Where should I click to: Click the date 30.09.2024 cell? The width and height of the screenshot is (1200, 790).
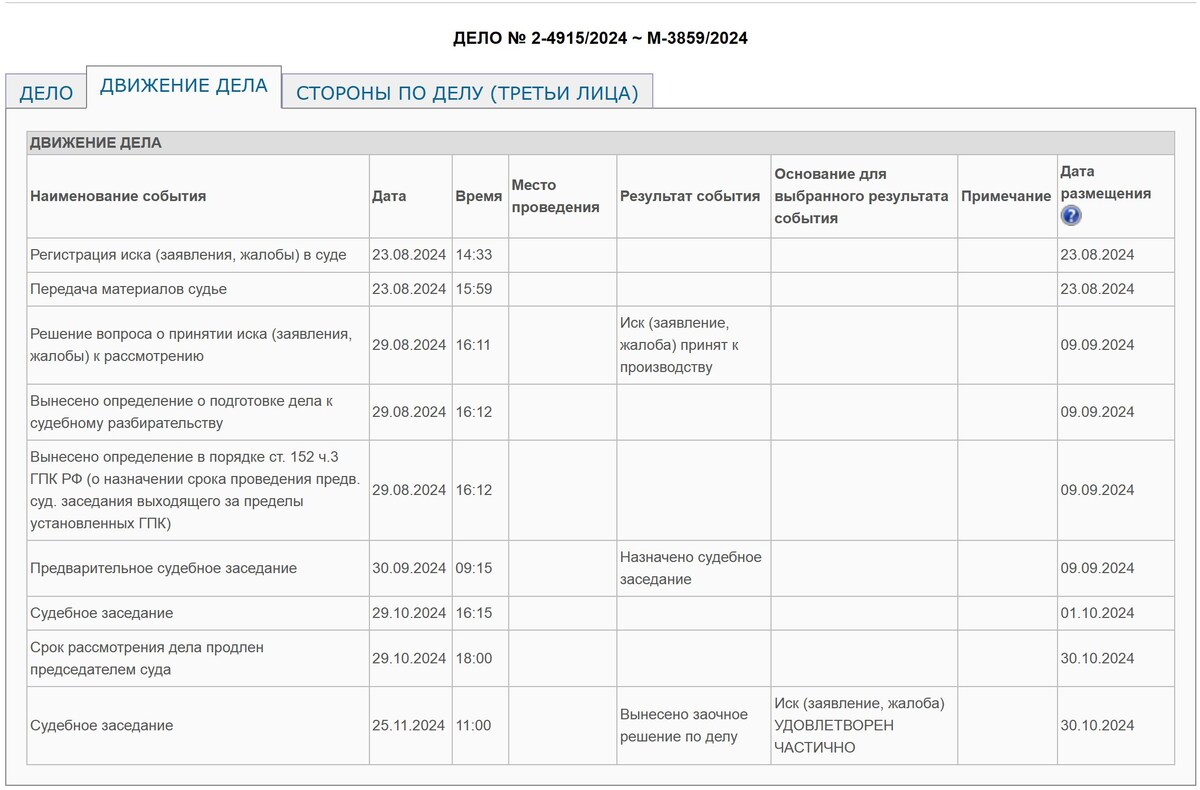point(411,568)
